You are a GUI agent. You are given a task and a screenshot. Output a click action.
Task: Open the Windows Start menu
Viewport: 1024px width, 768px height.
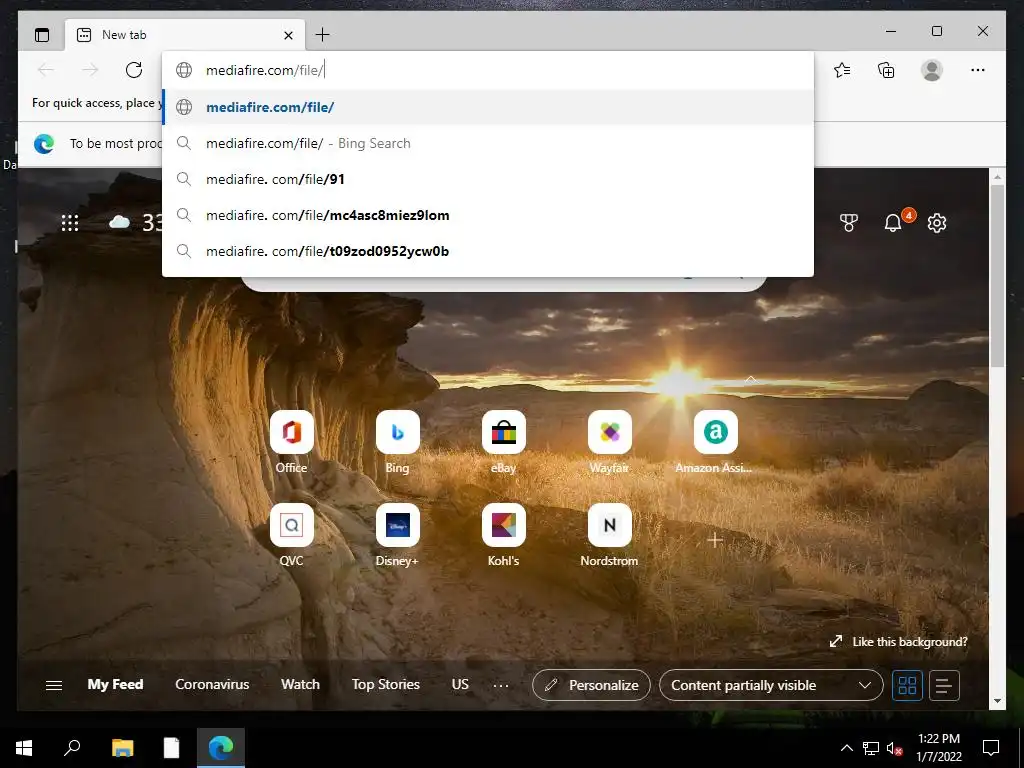24,748
